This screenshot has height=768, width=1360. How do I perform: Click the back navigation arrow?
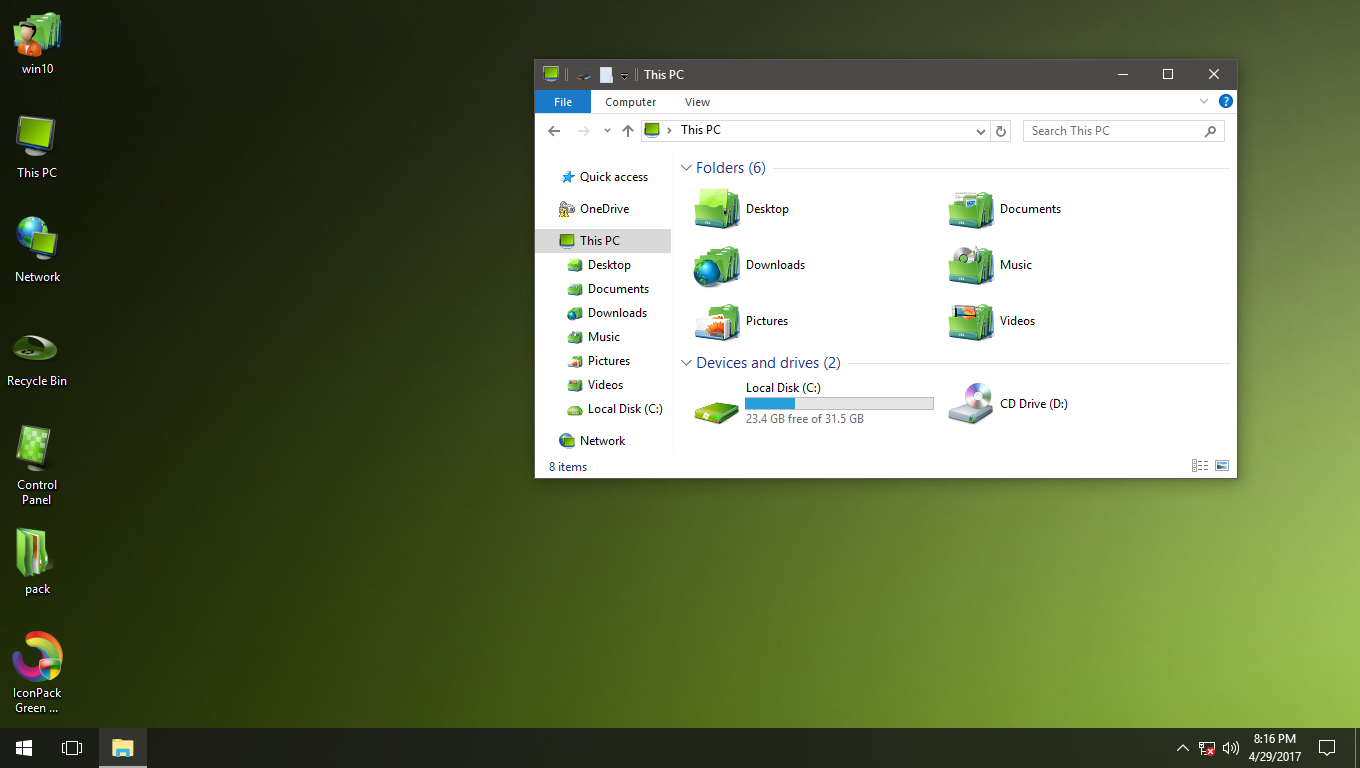tap(554, 130)
